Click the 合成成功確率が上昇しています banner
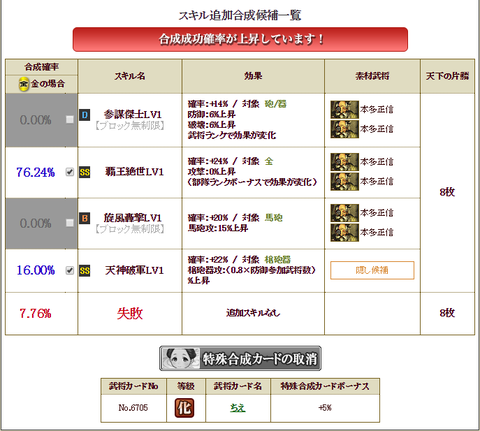 tap(240, 39)
